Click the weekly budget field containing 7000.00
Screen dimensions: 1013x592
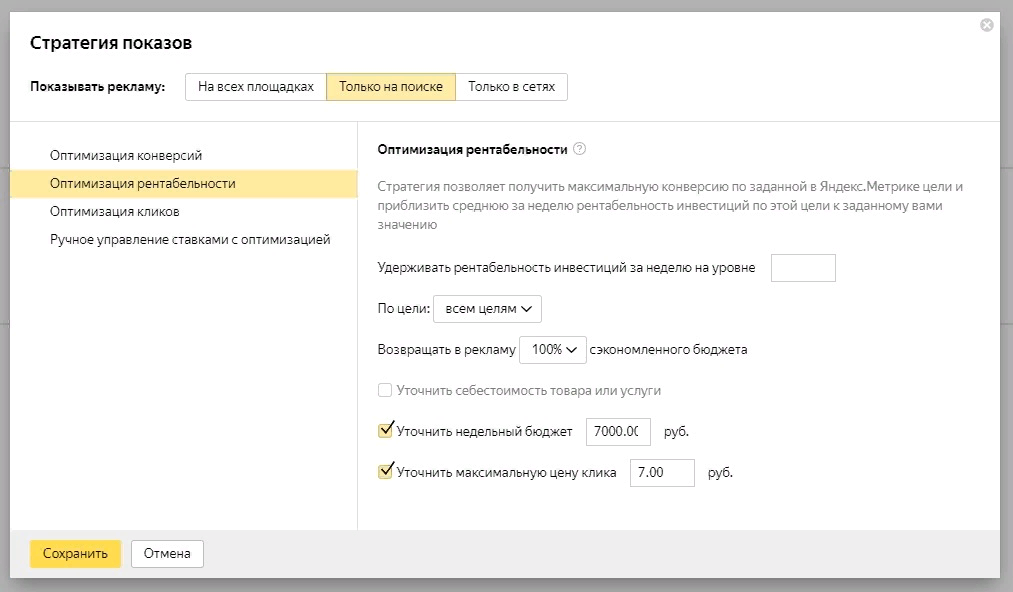pyautogui.click(x=617, y=432)
